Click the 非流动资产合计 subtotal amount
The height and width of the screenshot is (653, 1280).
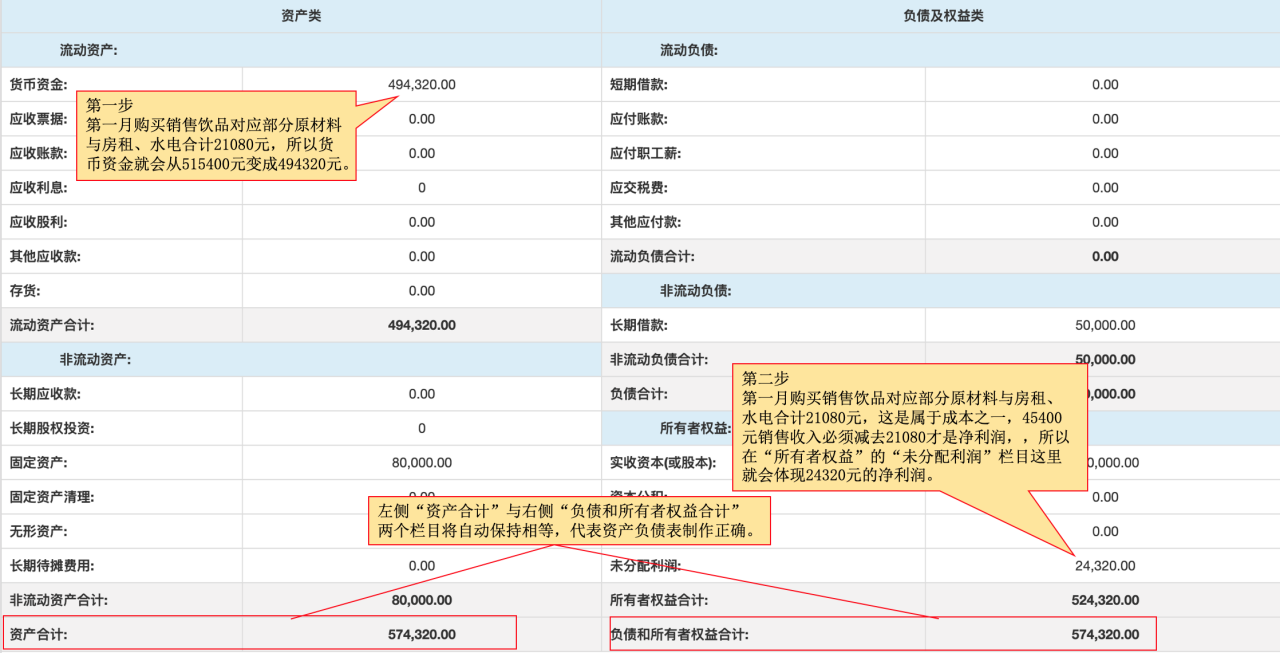coord(421,600)
